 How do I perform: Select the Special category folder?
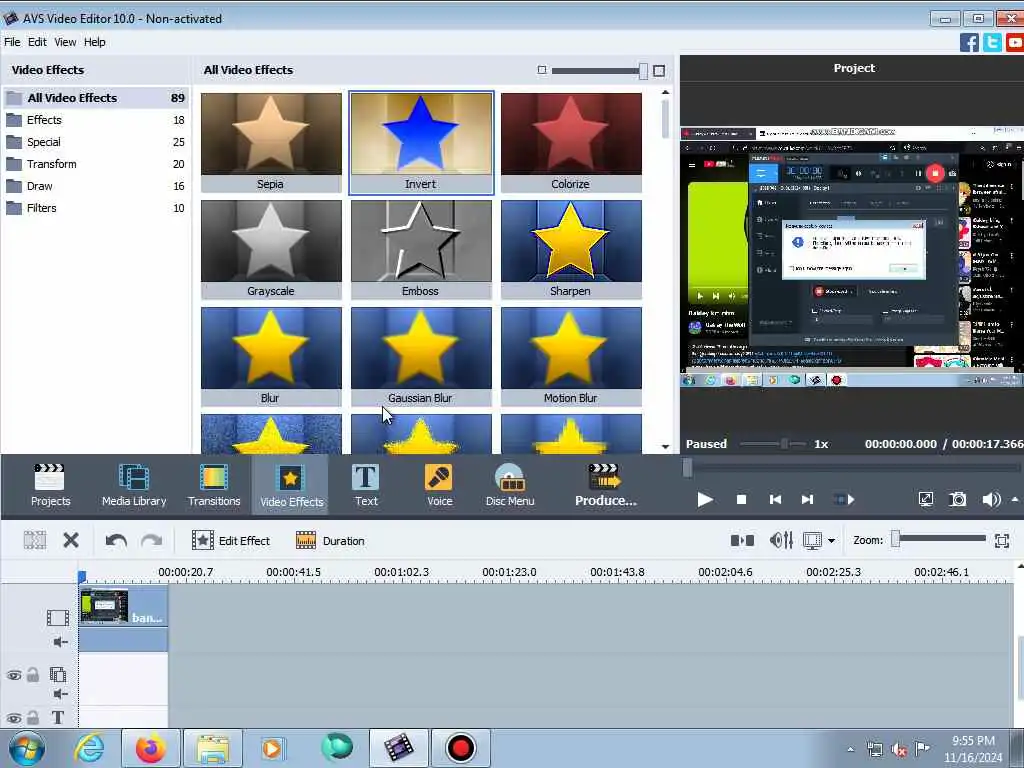pos(96,142)
